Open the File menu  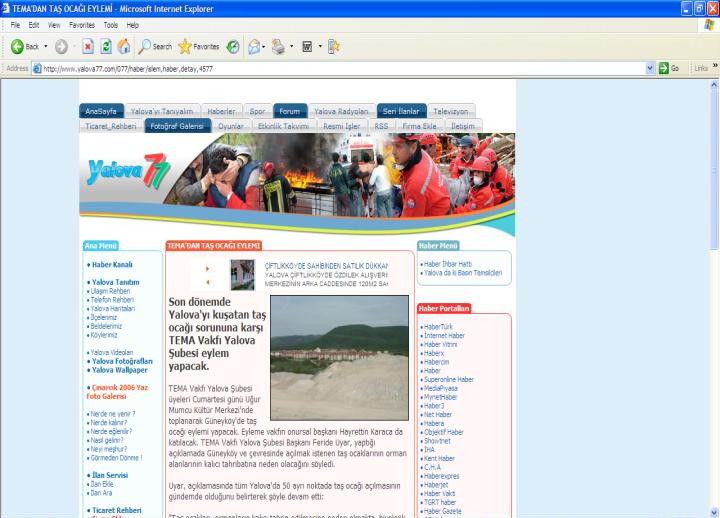tap(15, 25)
